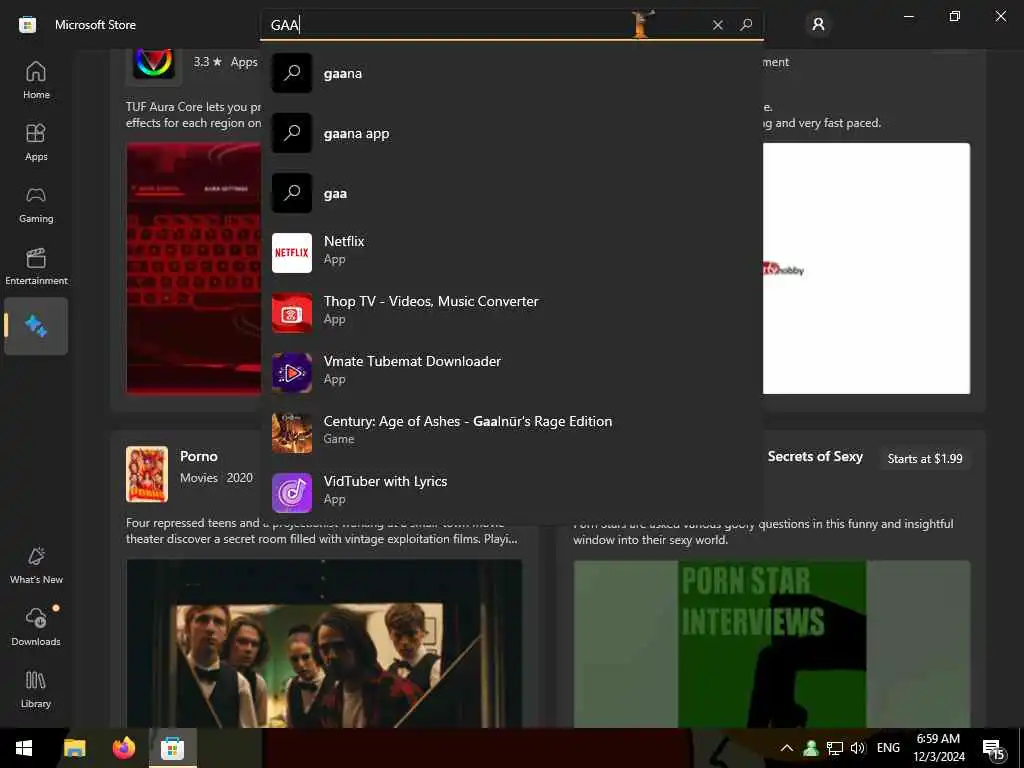Open the Apps section in sidebar

click(36, 142)
